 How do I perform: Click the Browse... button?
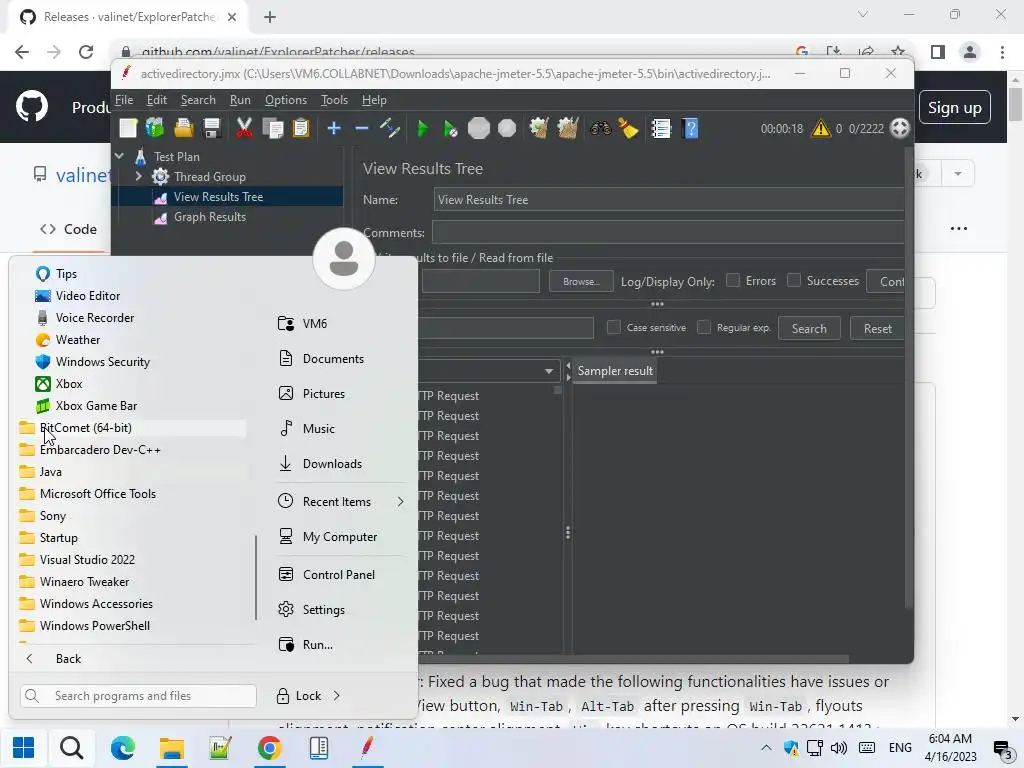click(x=581, y=281)
